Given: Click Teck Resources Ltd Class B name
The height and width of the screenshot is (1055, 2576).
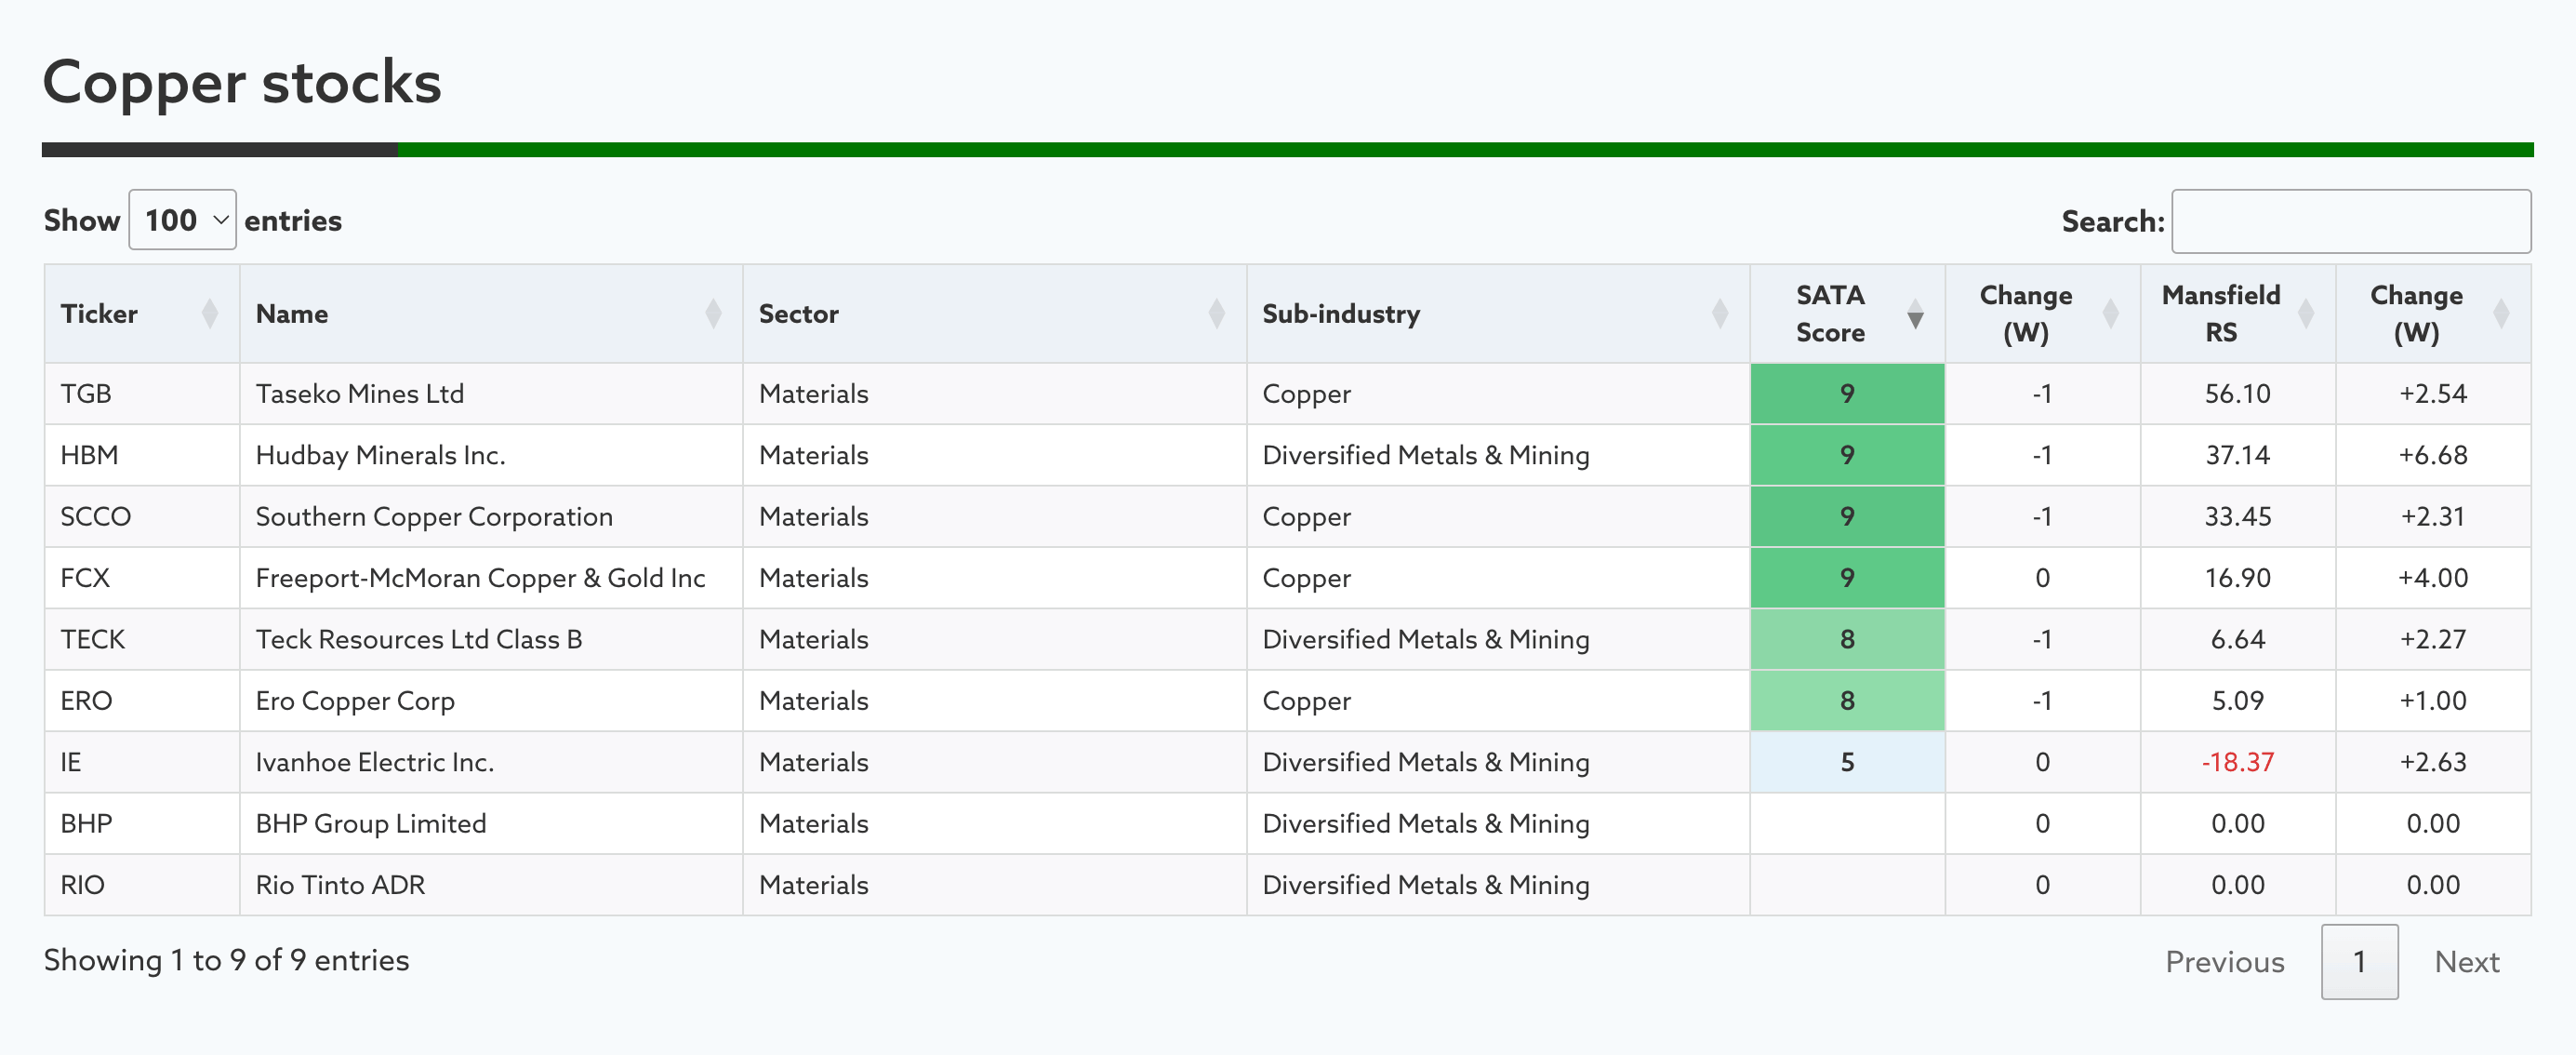Looking at the screenshot, I should coord(419,640).
